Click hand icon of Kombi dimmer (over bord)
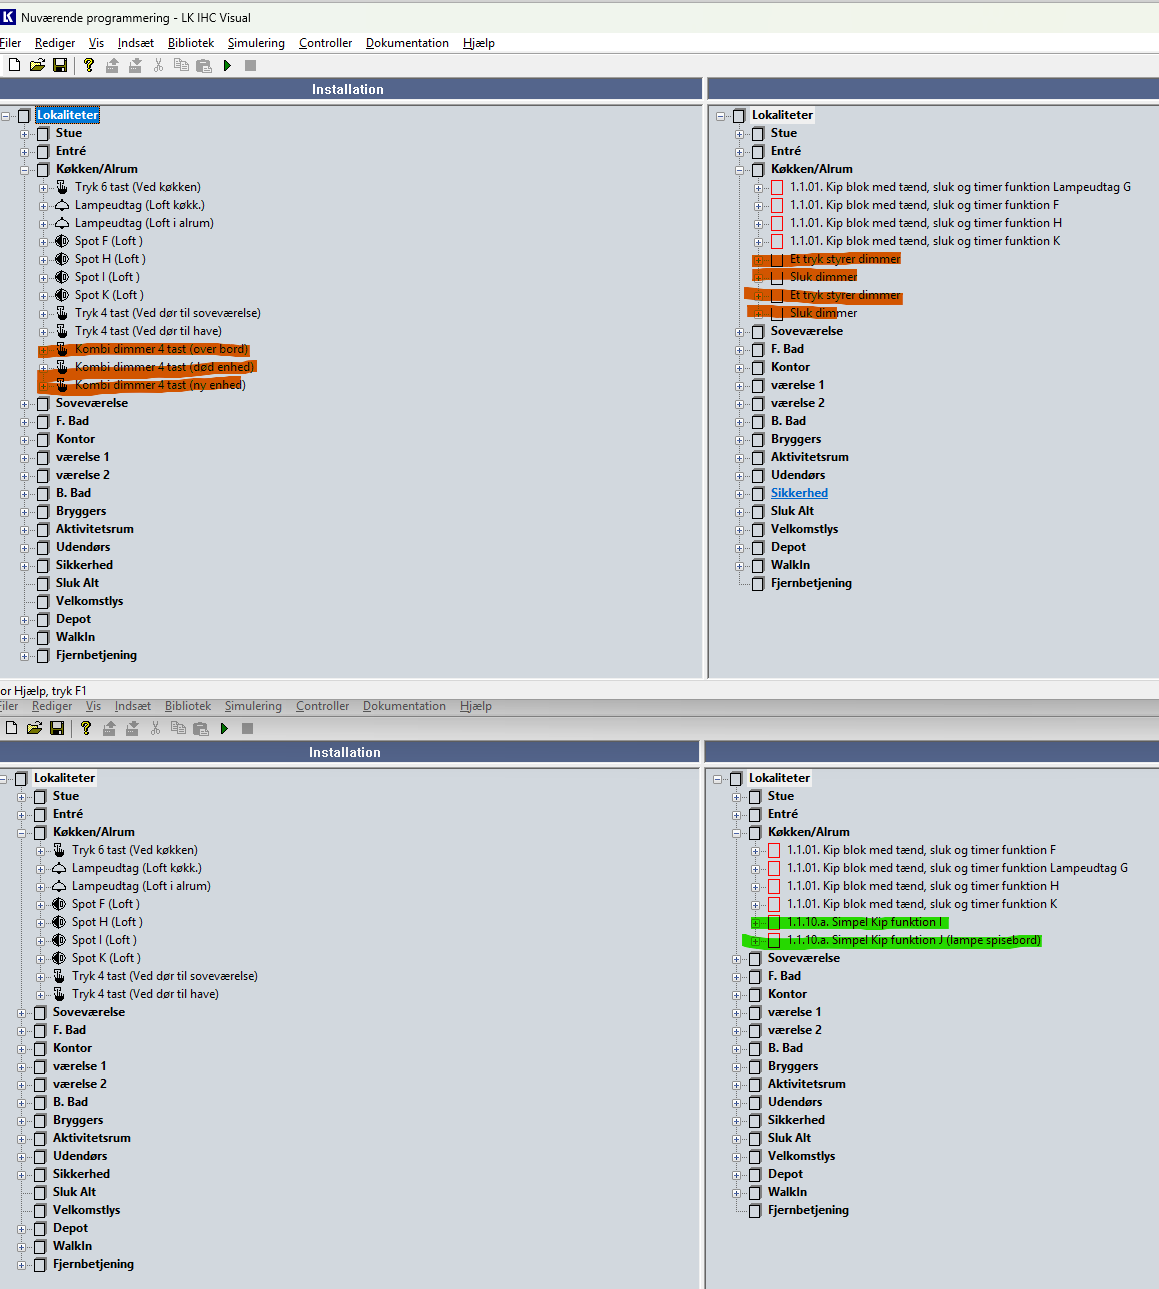The height and width of the screenshot is (1289, 1159). pyautogui.click(x=62, y=349)
